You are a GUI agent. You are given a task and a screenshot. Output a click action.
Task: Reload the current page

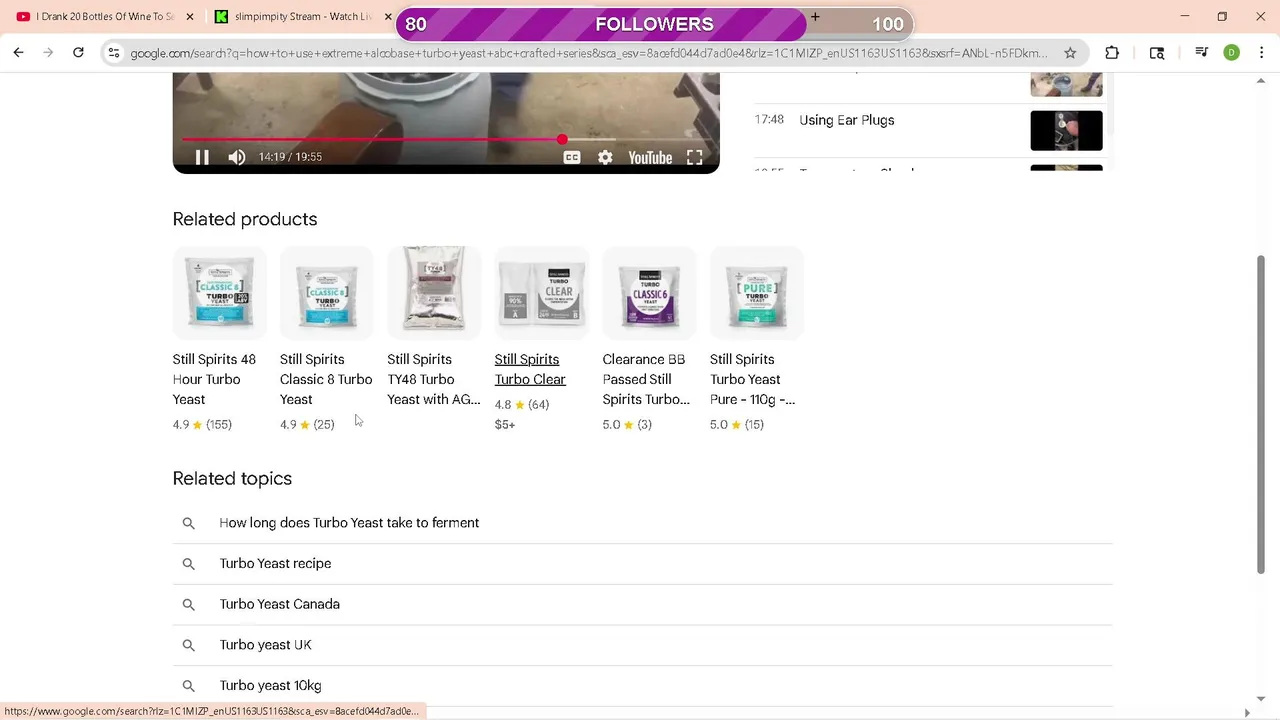click(x=78, y=53)
